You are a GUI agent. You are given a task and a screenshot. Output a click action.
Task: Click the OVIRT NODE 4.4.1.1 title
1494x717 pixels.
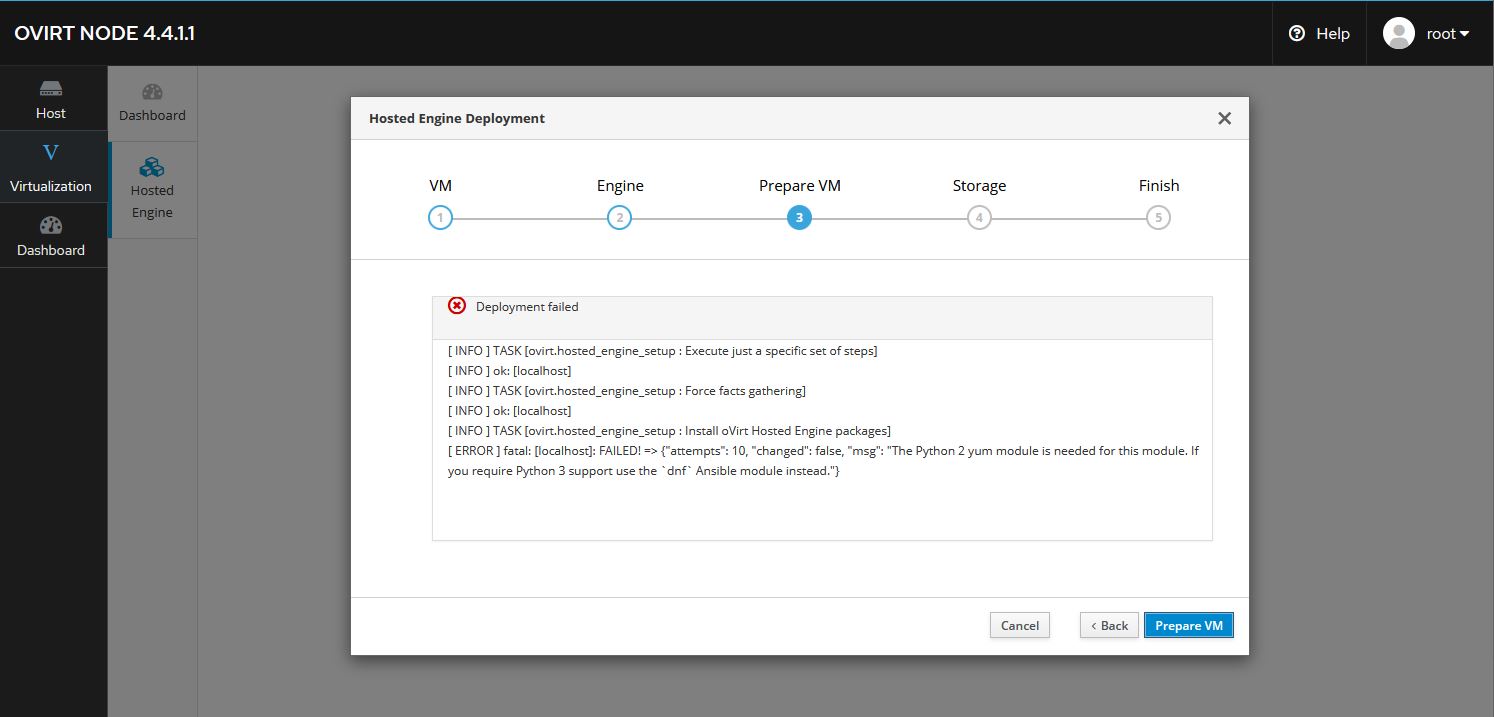click(104, 33)
